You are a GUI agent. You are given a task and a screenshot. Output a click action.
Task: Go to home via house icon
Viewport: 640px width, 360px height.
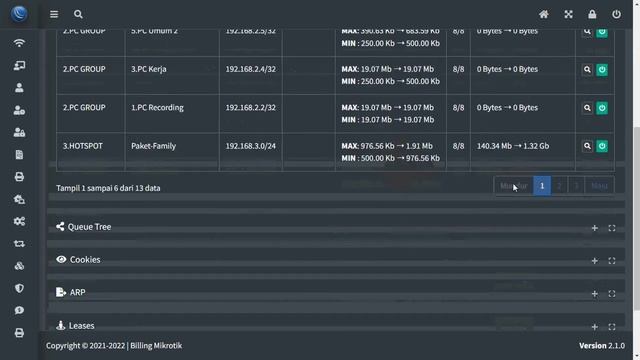pyautogui.click(x=544, y=14)
